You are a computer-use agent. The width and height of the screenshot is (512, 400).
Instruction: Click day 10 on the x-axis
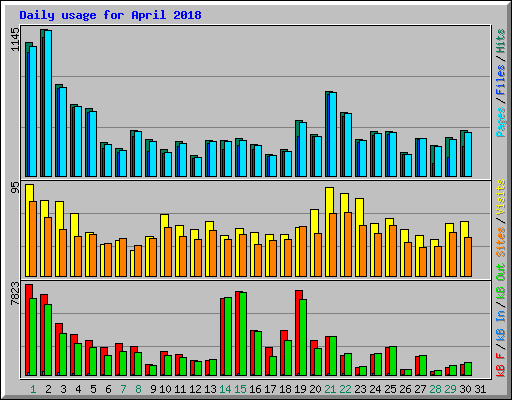[x=165, y=389]
